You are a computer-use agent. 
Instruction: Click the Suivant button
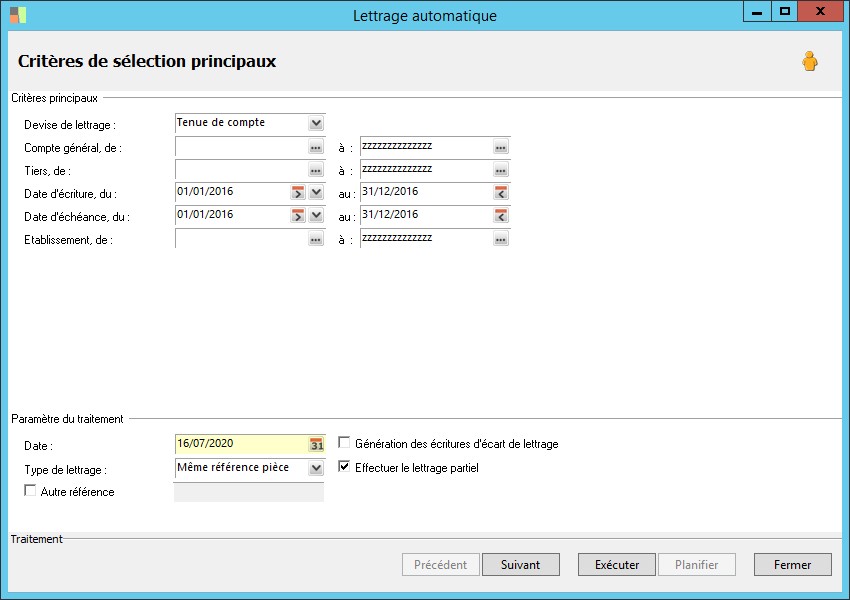520,565
